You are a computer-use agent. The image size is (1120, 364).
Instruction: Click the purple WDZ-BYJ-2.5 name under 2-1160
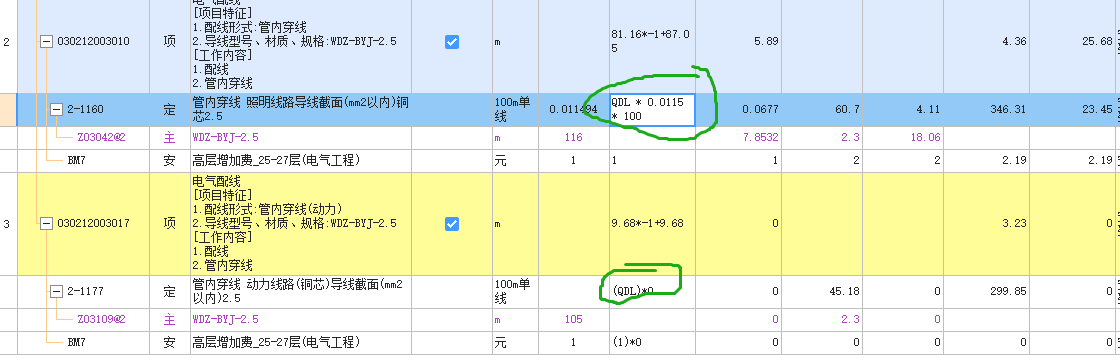[x=226, y=137]
